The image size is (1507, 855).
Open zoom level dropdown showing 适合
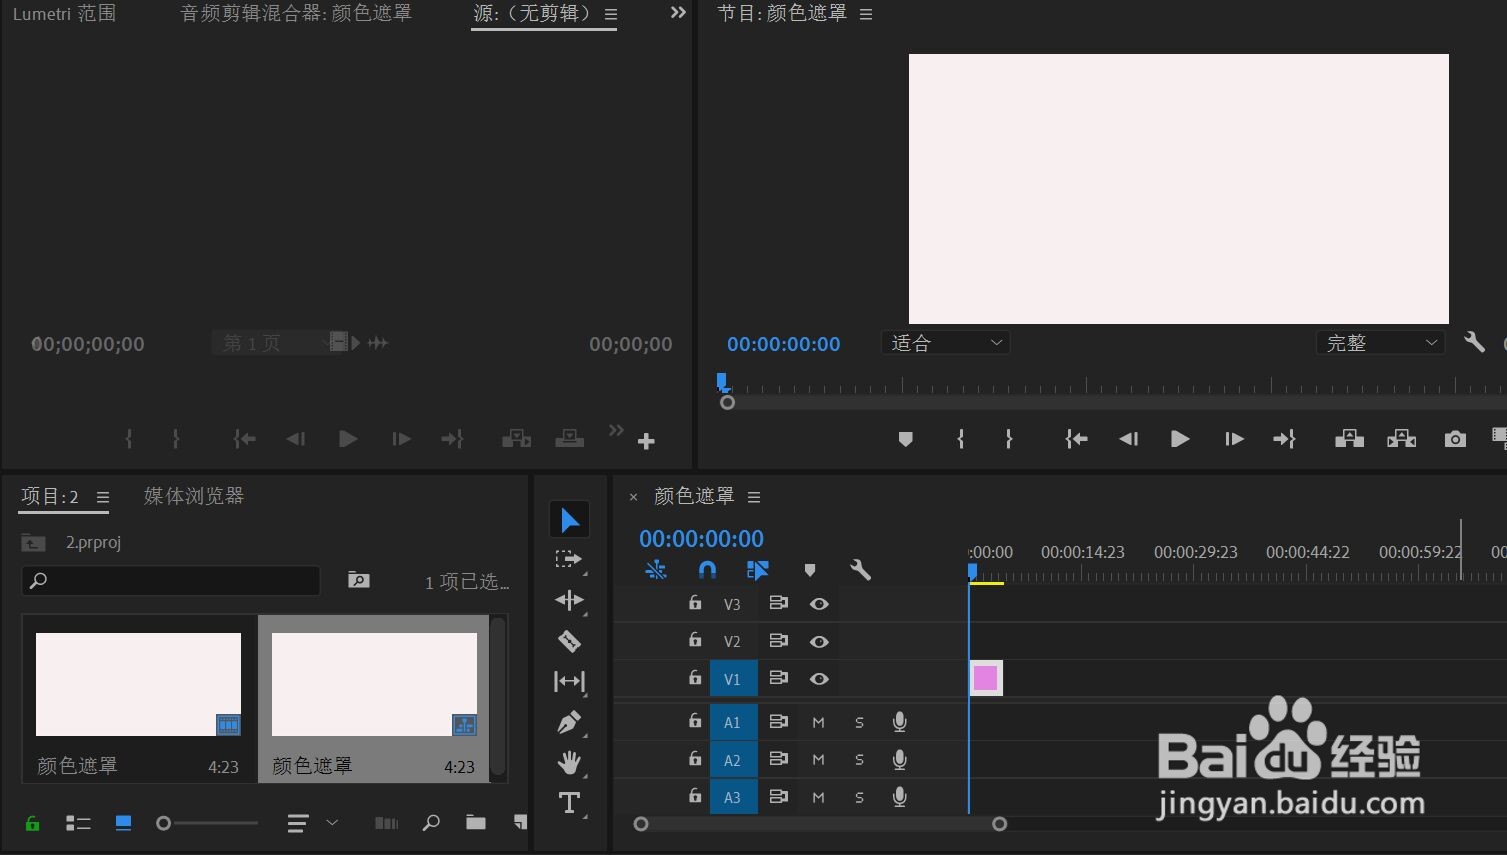click(x=945, y=343)
